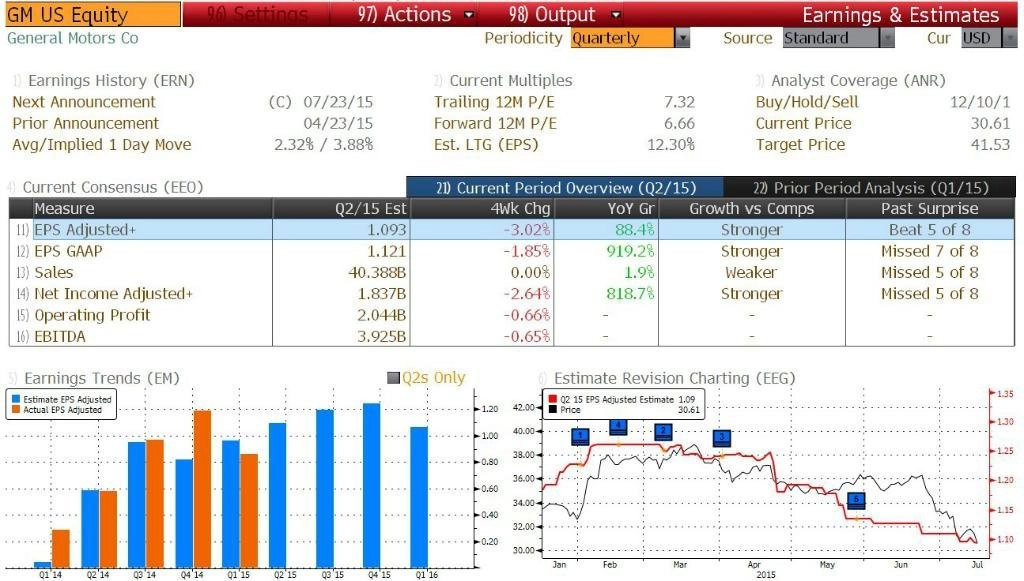Click the blue Q4 15 estimate EPS bar
This screenshot has width=1024, height=581.
(372, 485)
